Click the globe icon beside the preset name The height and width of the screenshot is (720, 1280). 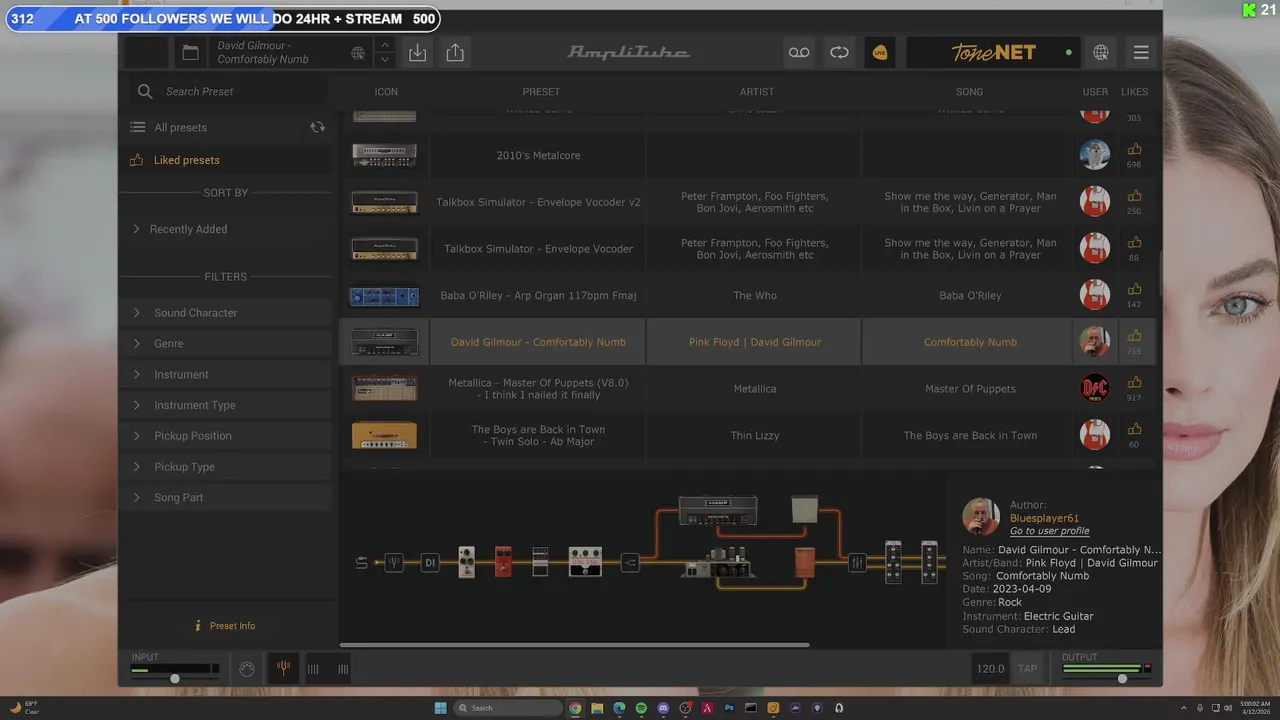pos(358,53)
